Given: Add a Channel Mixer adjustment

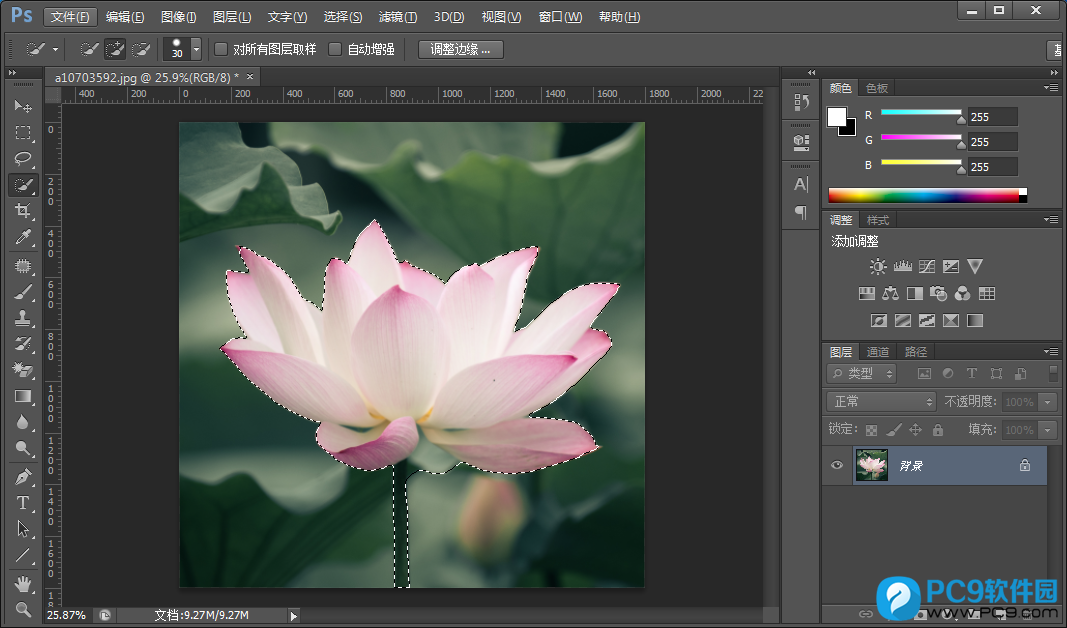Looking at the screenshot, I should click(x=962, y=294).
